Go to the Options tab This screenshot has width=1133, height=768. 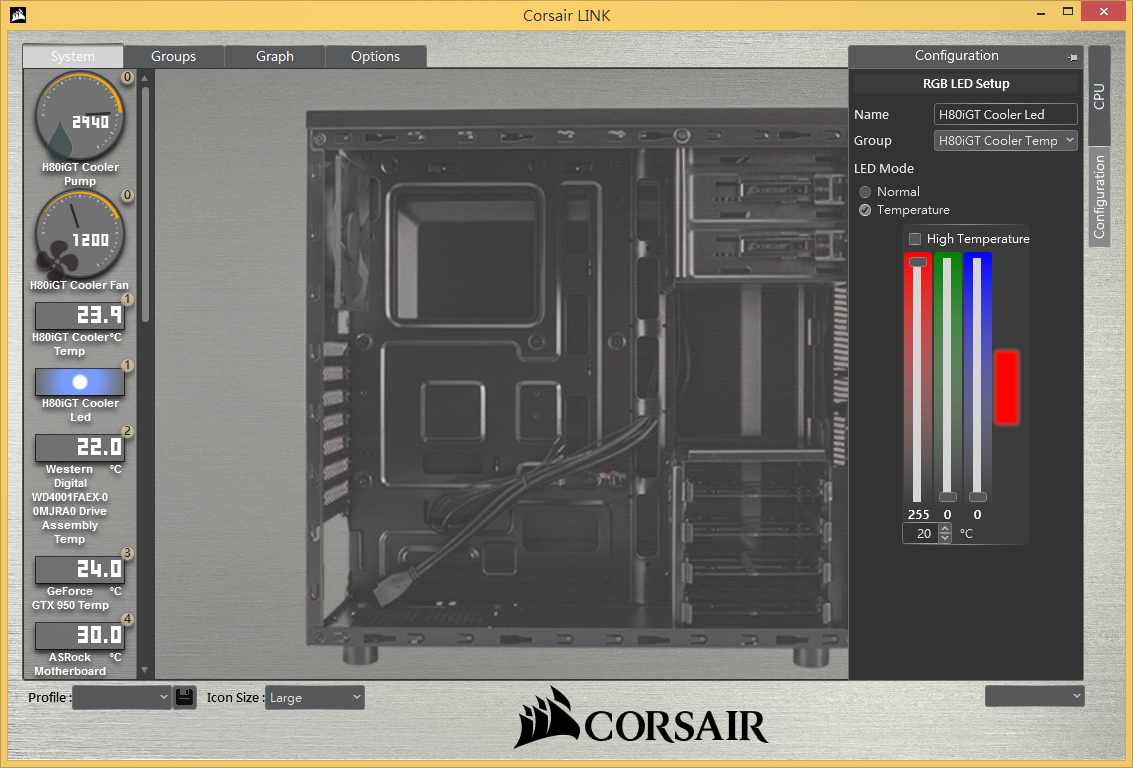click(376, 56)
